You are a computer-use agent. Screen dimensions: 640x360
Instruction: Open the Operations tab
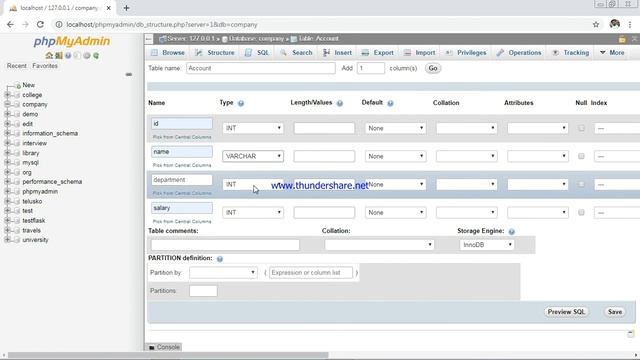(519, 53)
